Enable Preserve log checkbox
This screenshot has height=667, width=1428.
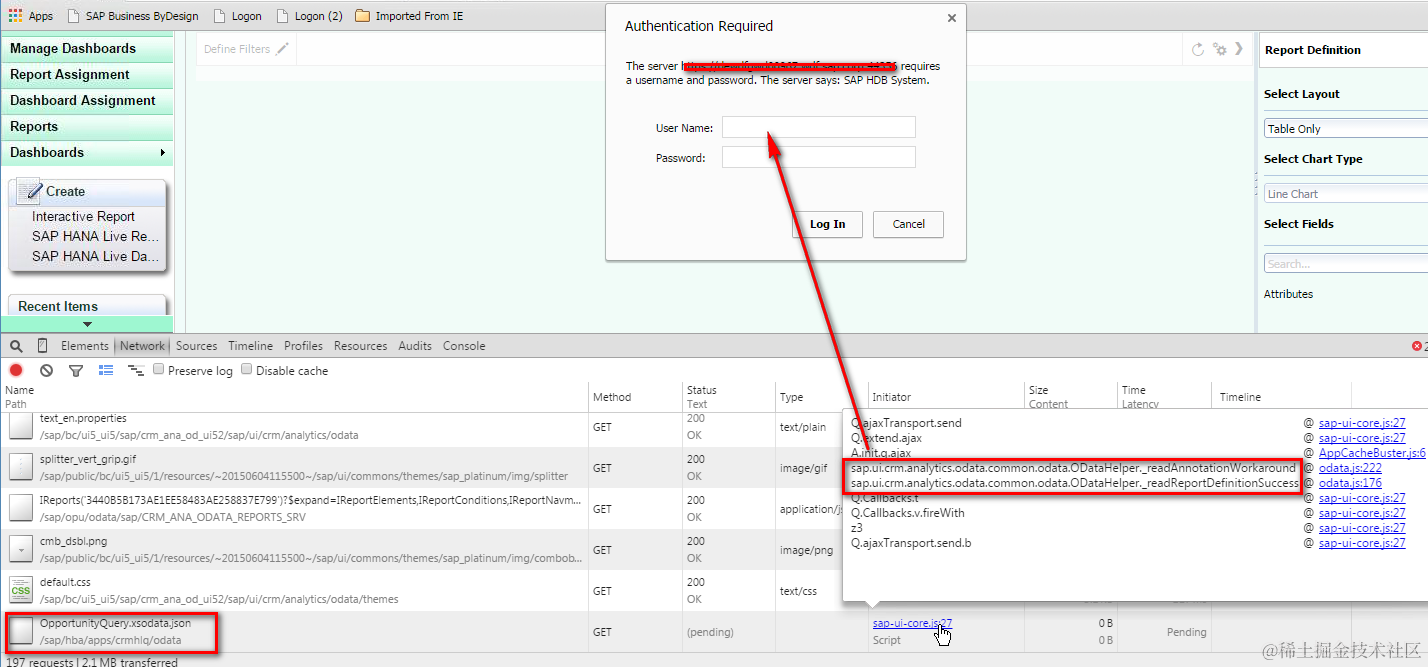159,369
